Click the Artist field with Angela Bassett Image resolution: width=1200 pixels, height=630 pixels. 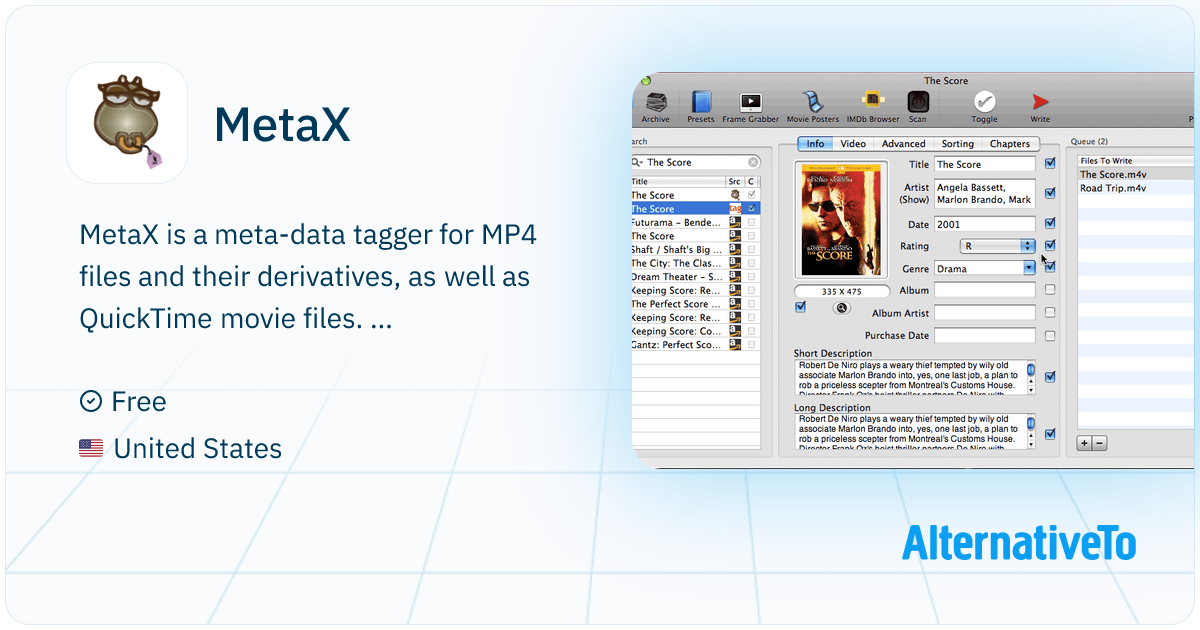[x=985, y=193]
